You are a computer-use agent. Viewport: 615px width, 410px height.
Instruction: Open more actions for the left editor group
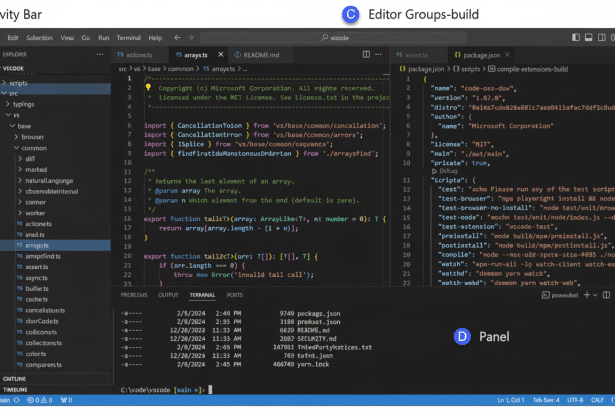(x=378, y=55)
